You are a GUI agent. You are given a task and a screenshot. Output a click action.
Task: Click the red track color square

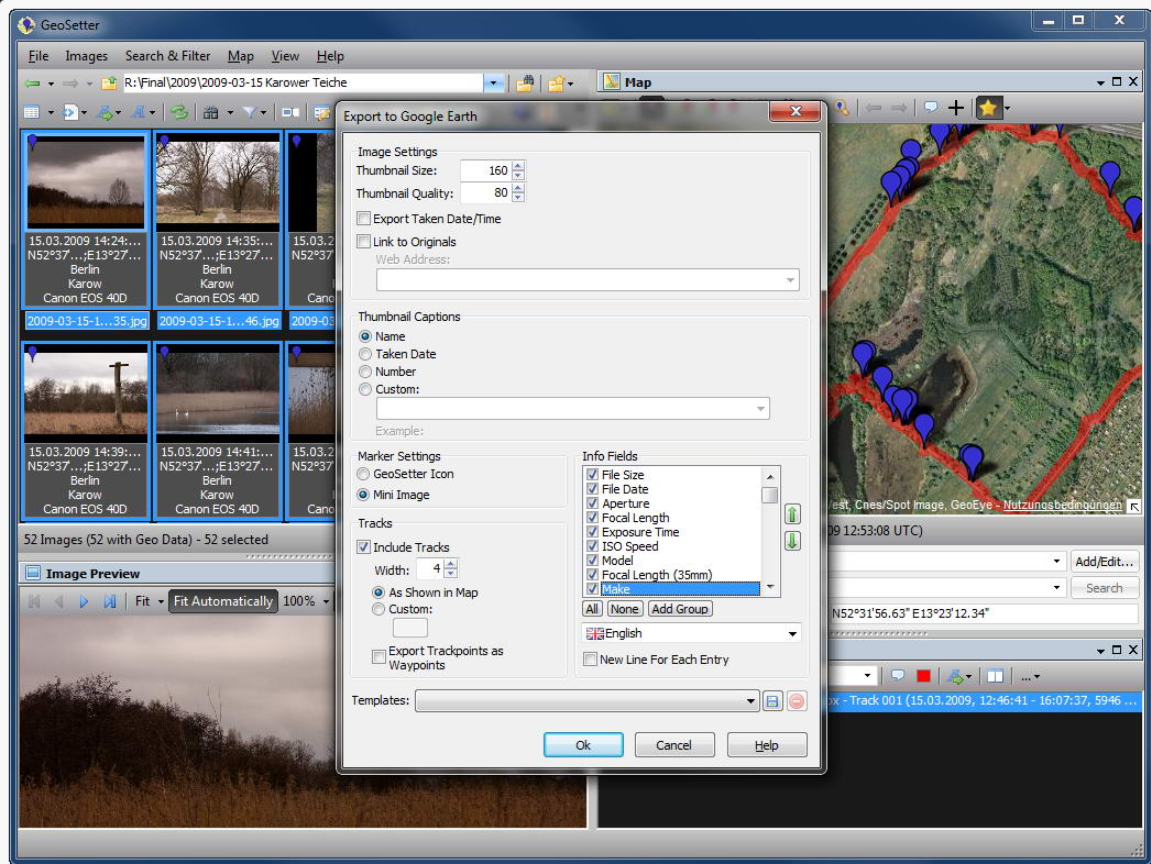[x=923, y=676]
